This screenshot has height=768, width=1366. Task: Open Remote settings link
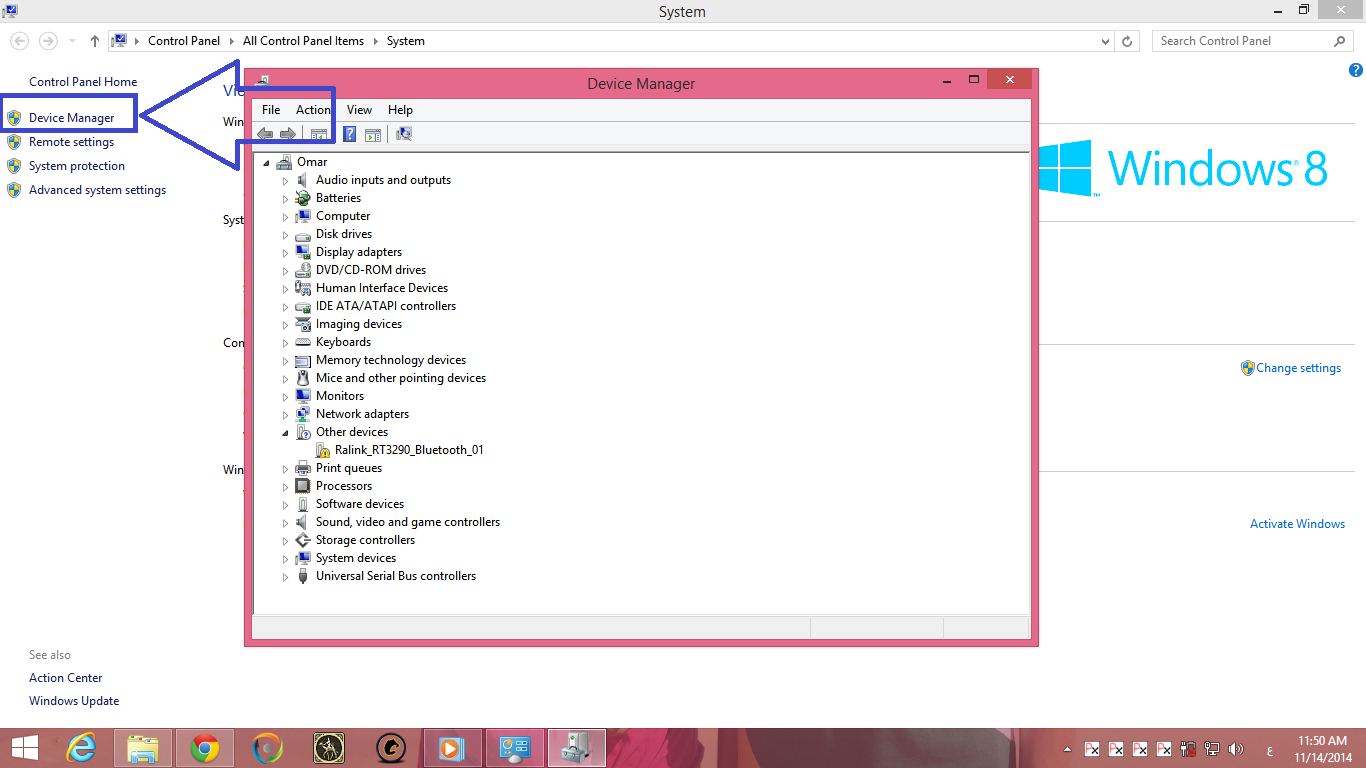[71, 142]
